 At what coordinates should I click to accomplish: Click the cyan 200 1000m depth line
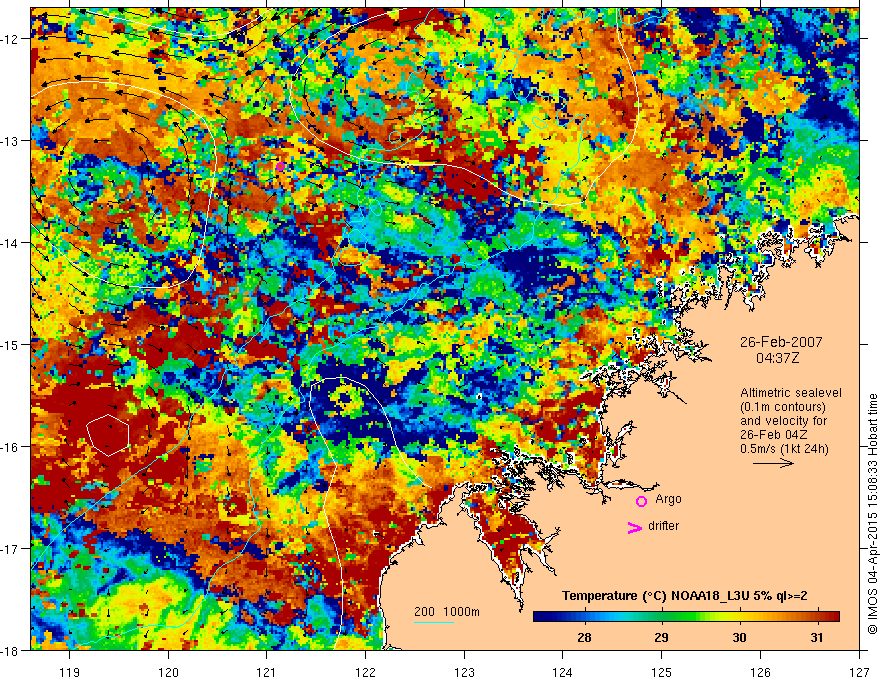click(x=434, y=622)
